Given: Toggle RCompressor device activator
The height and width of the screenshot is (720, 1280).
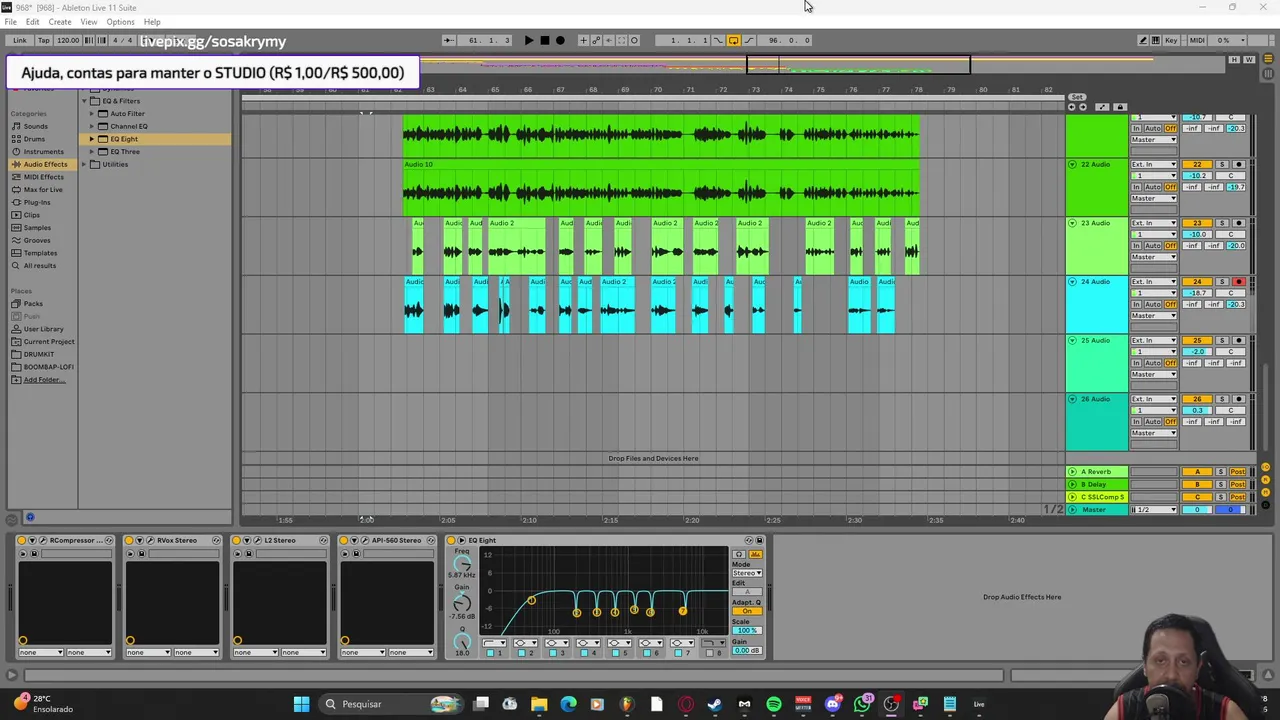Looking at the screenshot, I should 22,541.
